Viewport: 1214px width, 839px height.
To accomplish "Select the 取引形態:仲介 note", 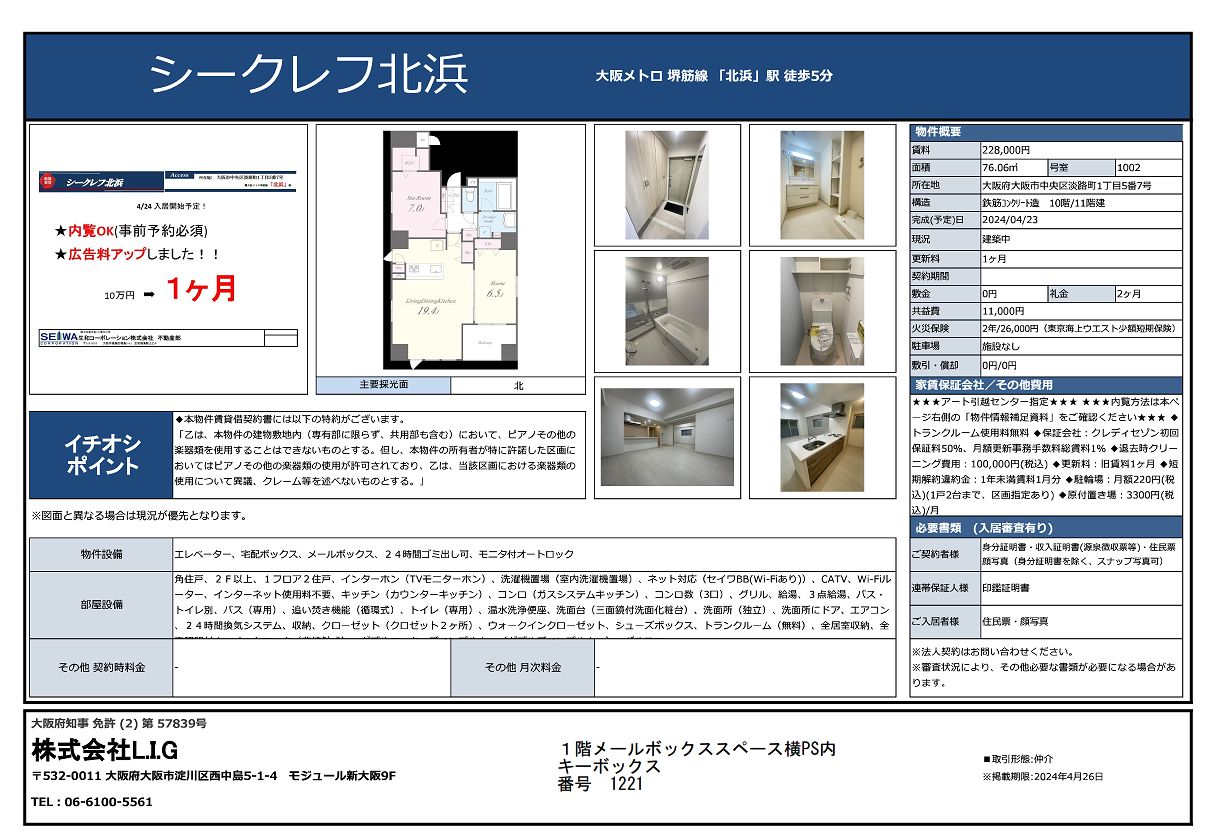I will [x=1018, y=760].
